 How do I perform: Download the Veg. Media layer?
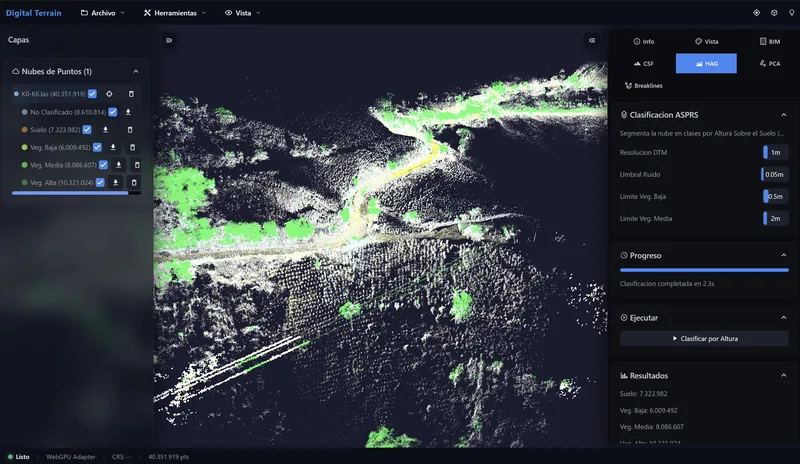[x=118, y=165]
